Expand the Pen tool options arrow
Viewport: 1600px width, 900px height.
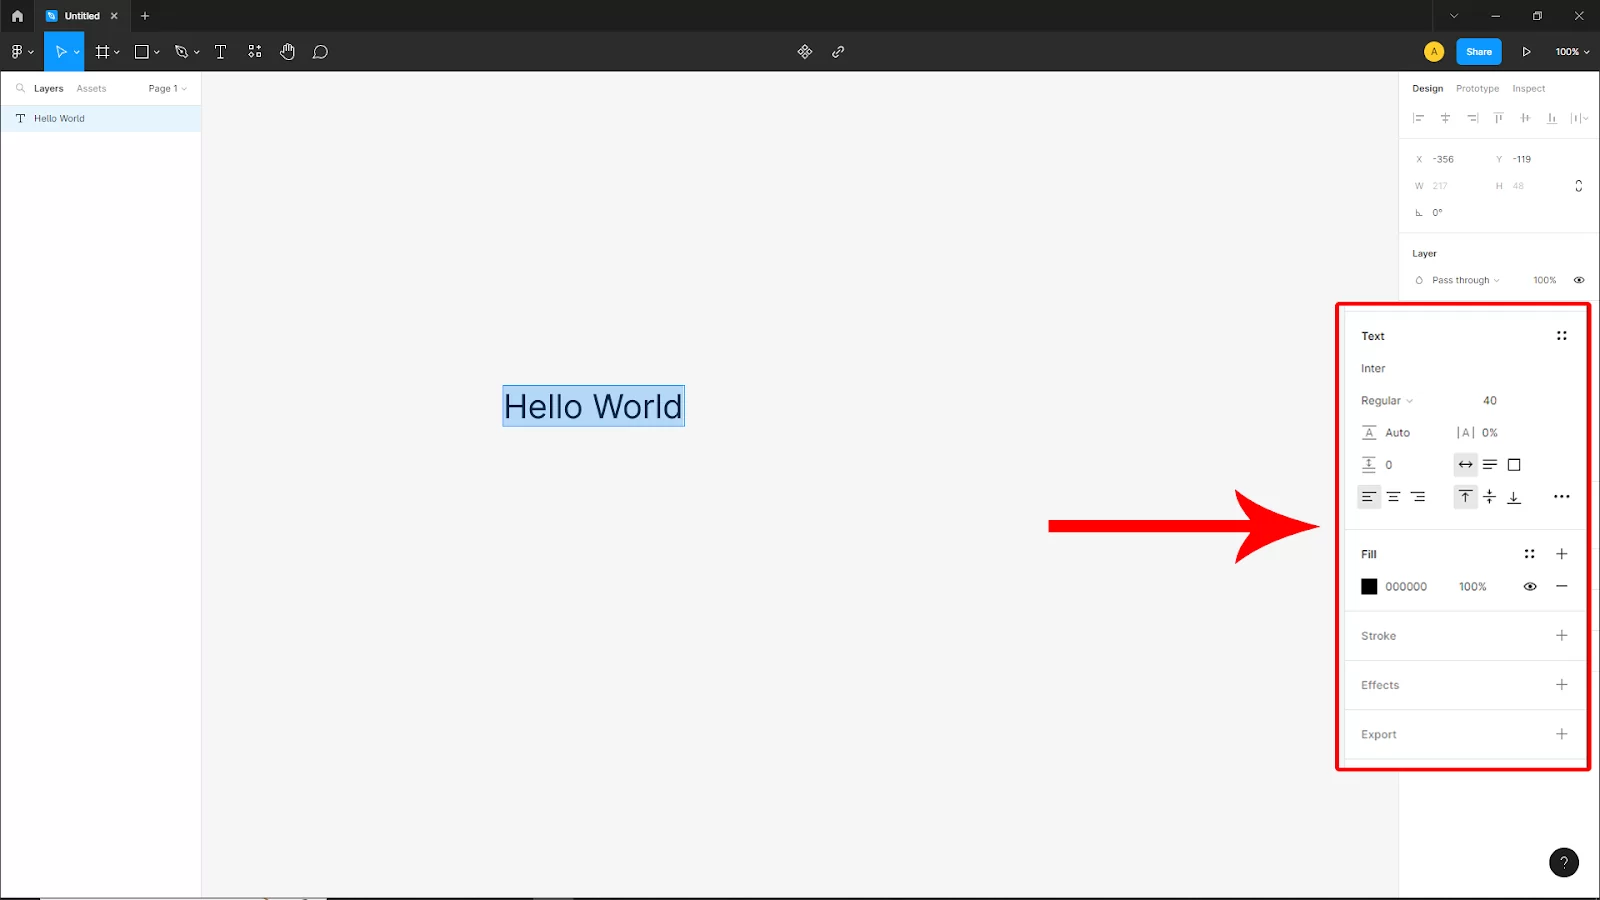click(x=197, y=52)
